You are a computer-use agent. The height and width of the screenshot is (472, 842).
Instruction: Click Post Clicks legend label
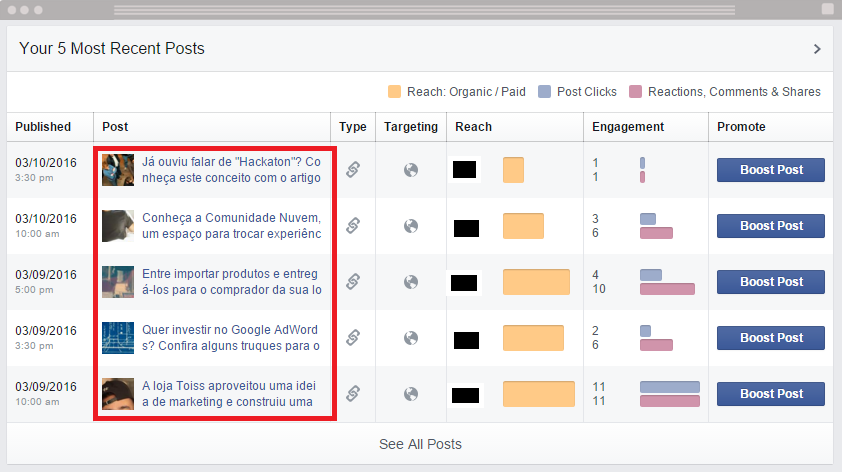pos(586,92)
